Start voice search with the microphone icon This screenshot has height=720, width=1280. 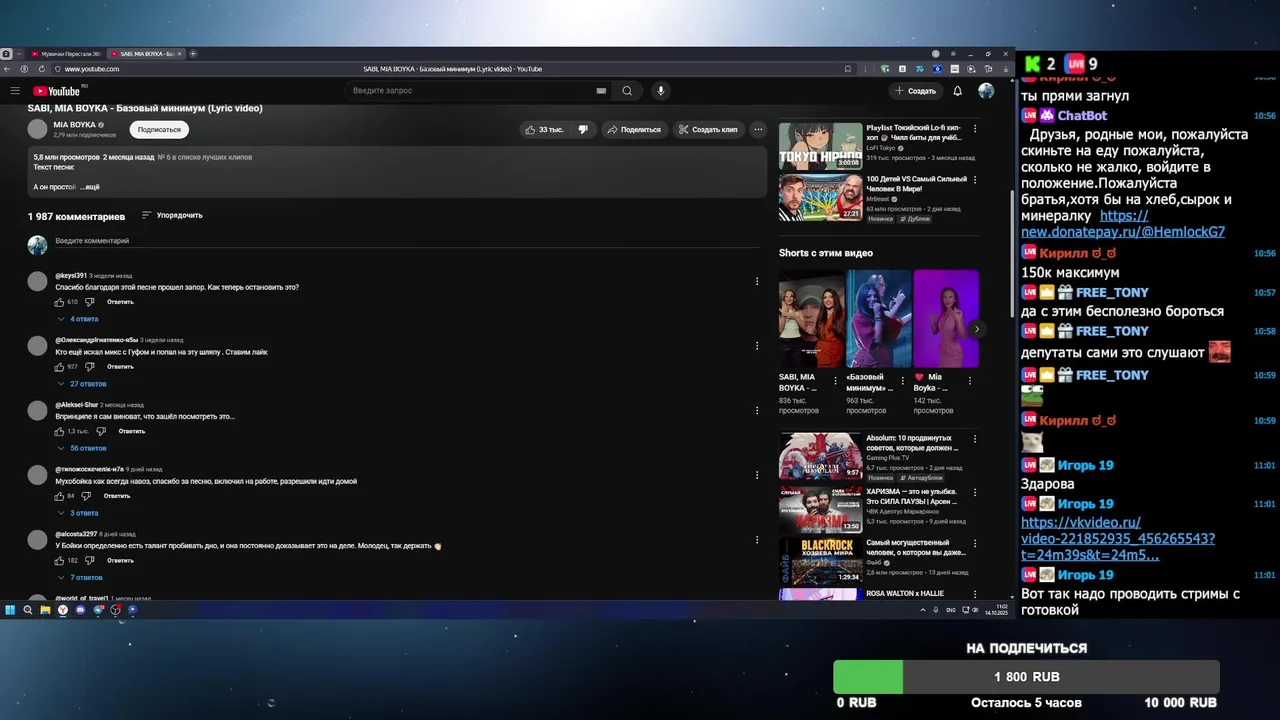coord(660,91)
